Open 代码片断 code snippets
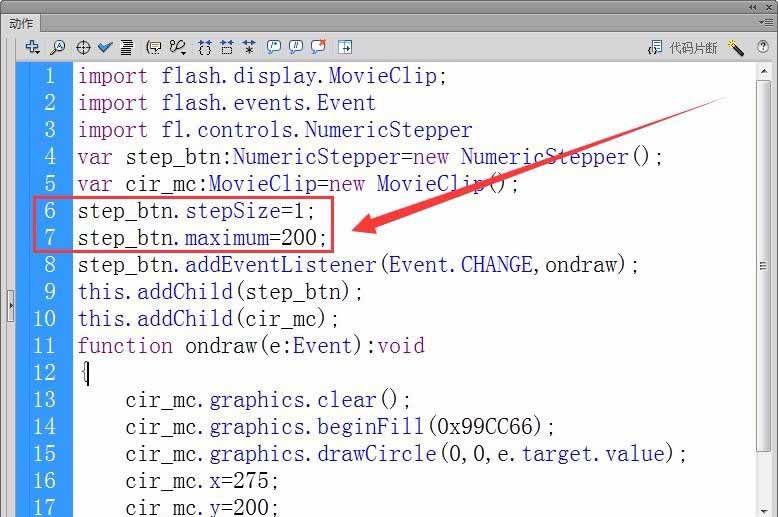 (x=683, y=48)
